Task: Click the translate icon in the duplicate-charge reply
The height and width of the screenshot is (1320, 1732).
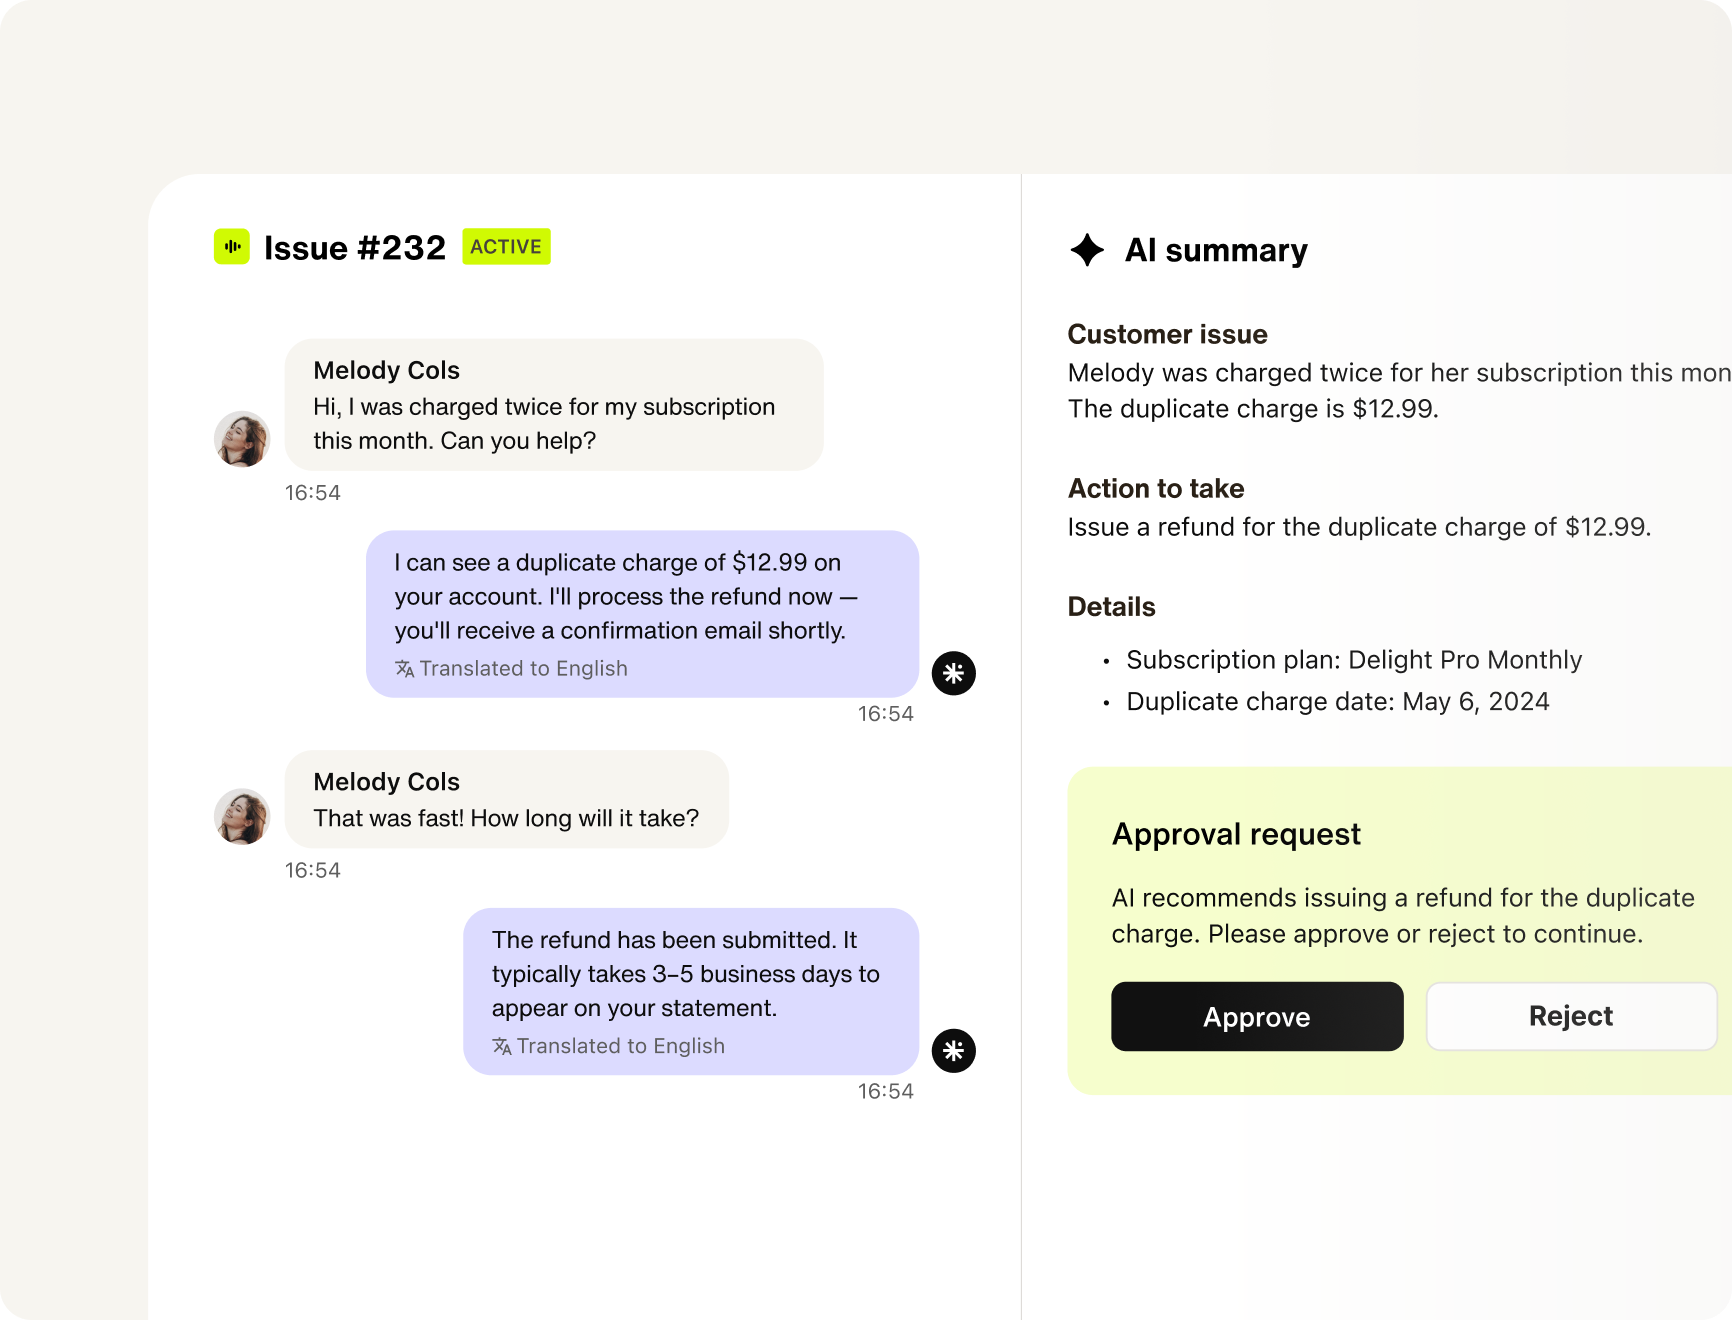Action: tap(404, 668)
